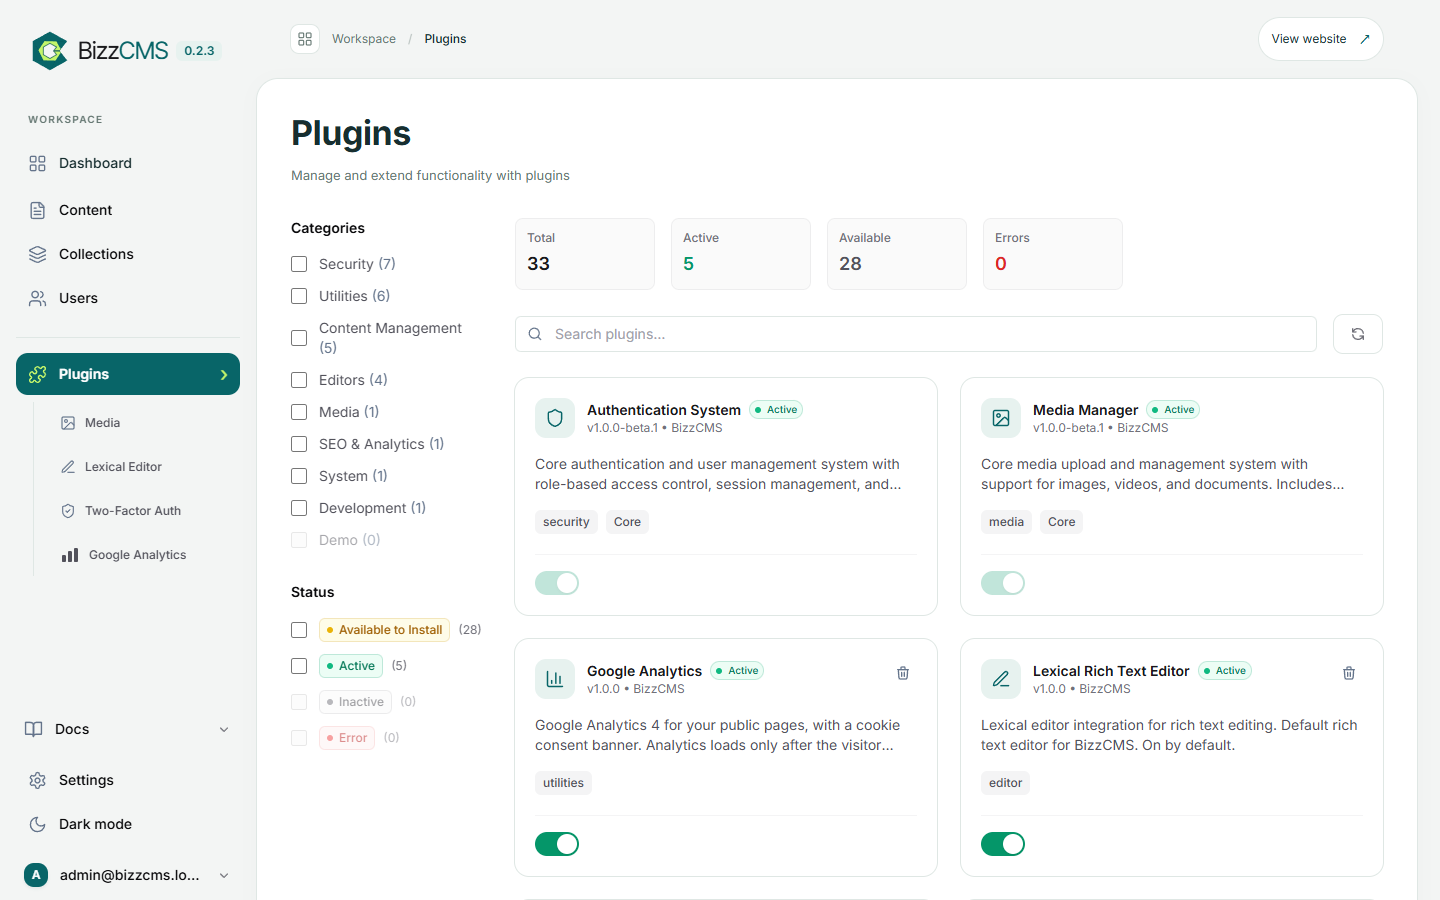
Task: Click the Dark mode moon icon
Action: [x=38, y=824]
